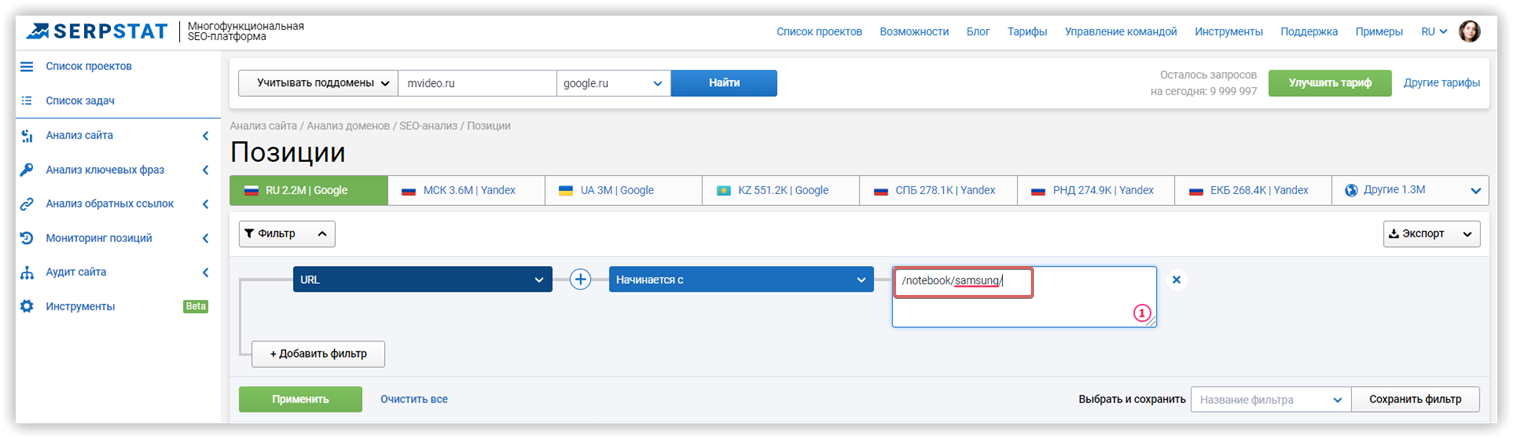The width and height of the screenshot is (1513, 439).
Task: Click the Аудит сайта structure icon
Action: (x=27, y=272)
